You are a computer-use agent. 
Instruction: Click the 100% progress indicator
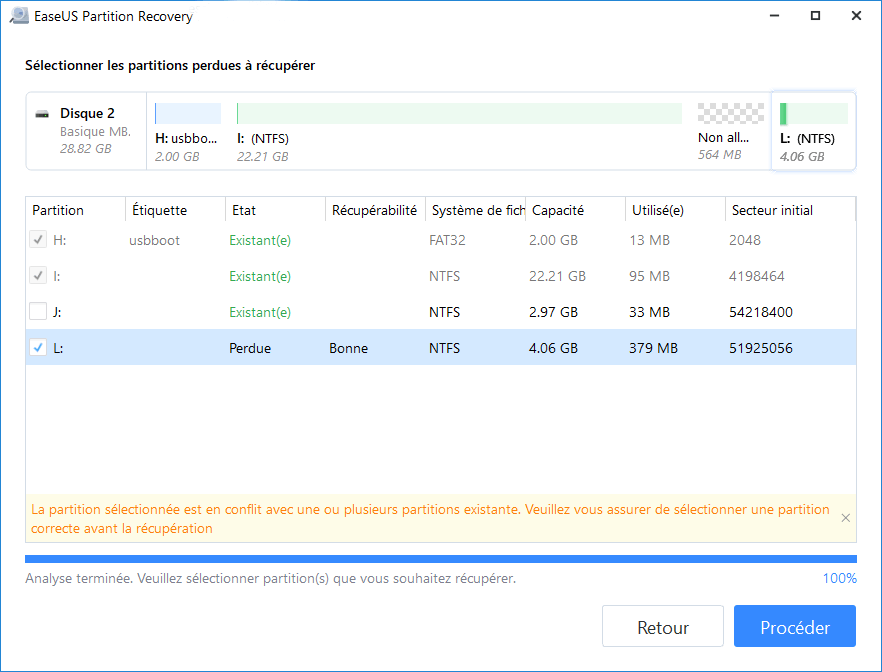click(839, 578)
